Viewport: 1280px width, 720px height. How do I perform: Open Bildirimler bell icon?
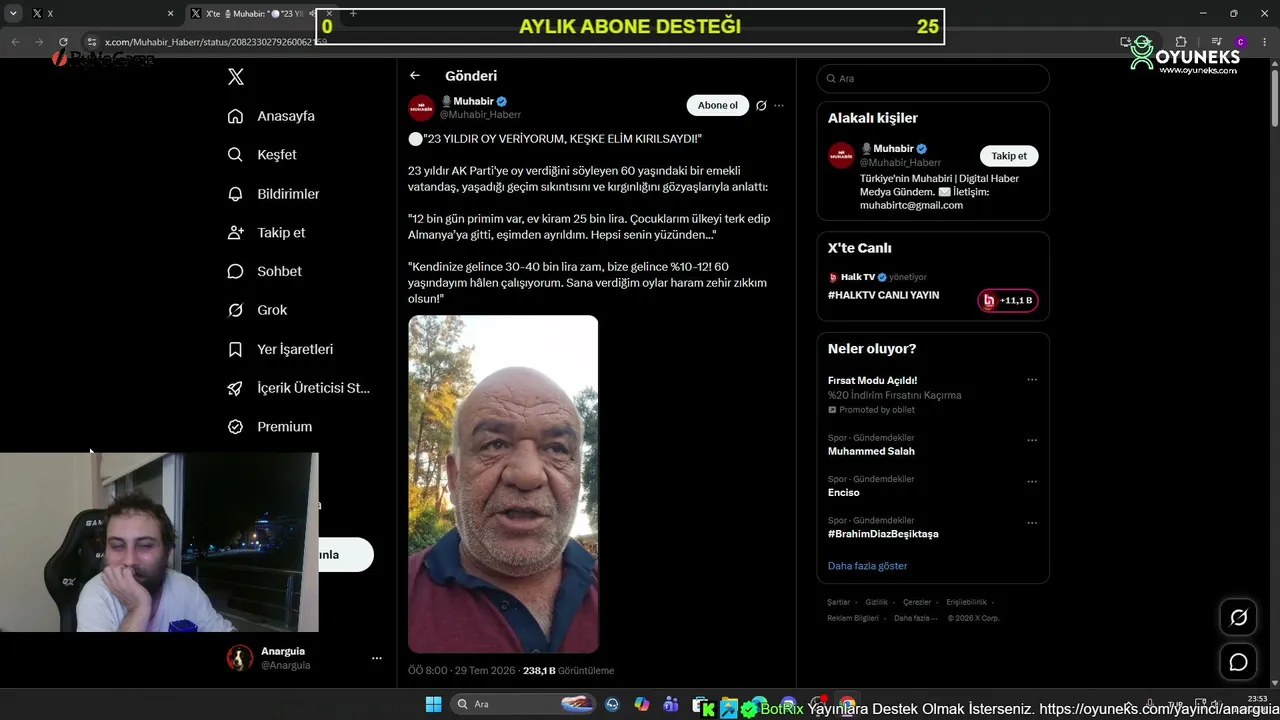point(235,194)
